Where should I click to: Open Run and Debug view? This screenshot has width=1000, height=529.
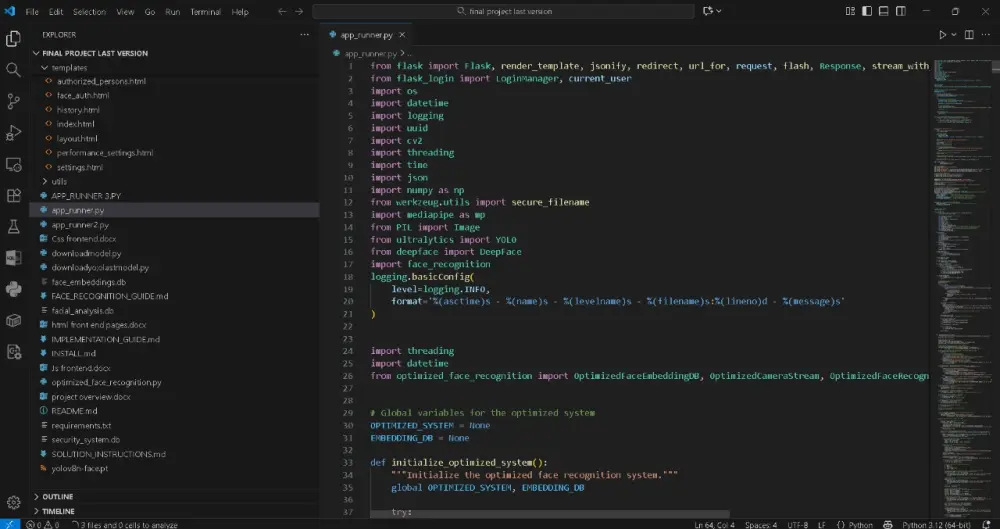[x=14, y=132]
